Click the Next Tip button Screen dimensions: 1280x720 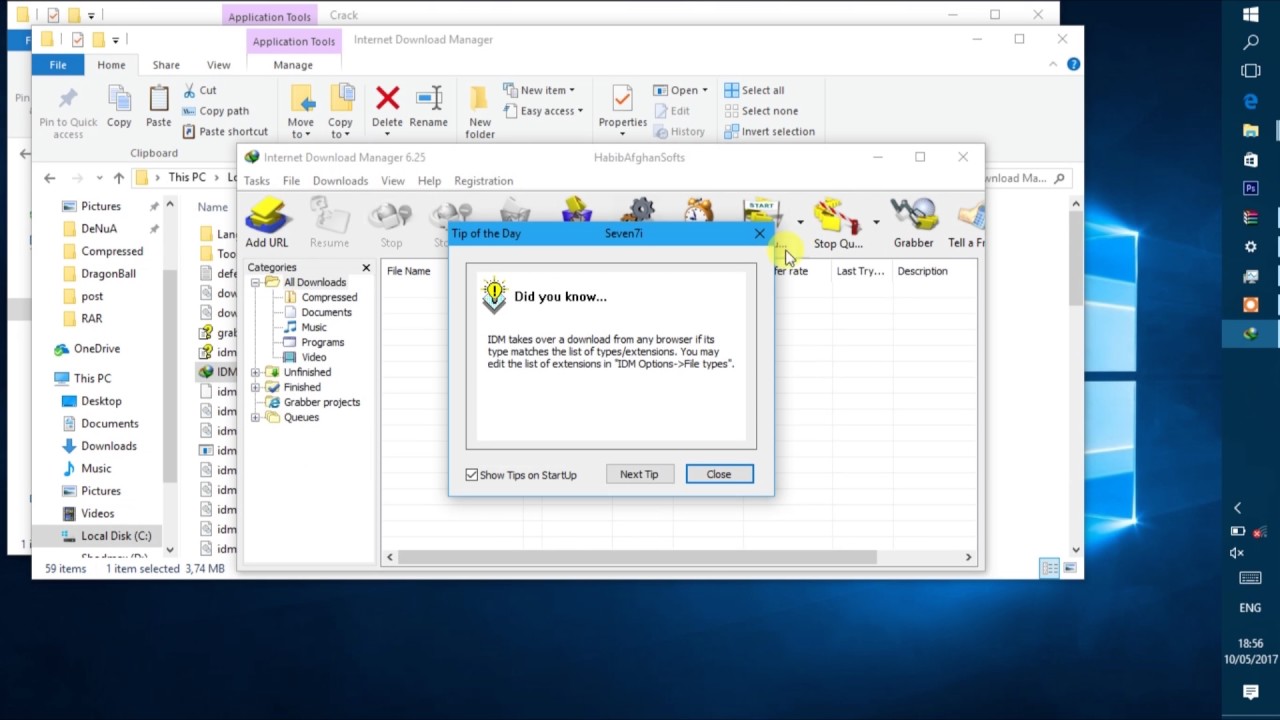pos(639,474)
